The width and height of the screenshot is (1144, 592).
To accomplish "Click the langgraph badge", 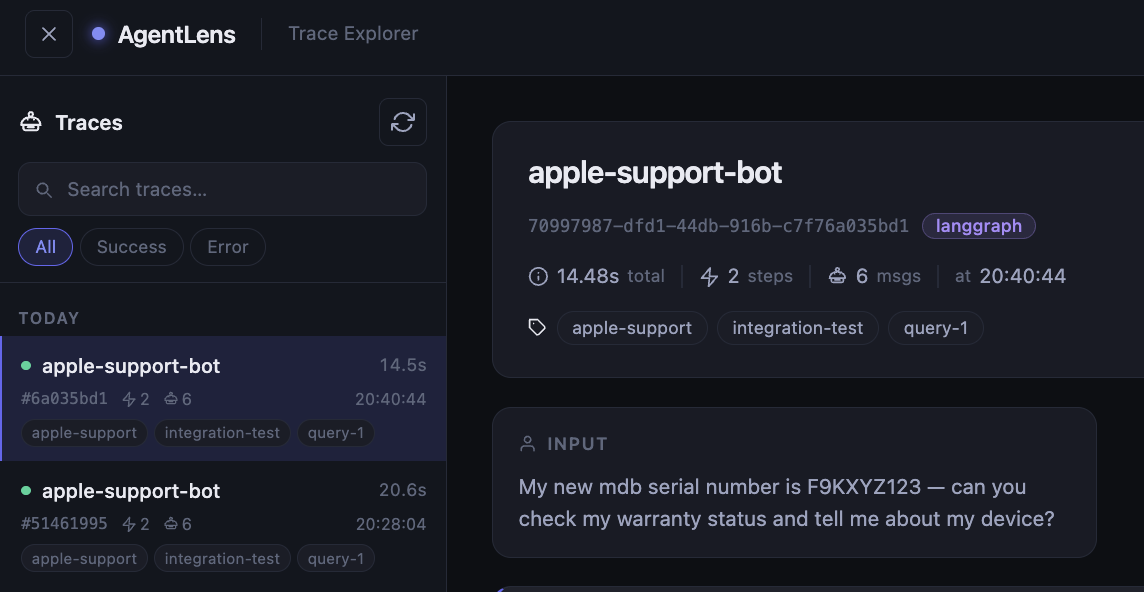I will tap(978, 226).
